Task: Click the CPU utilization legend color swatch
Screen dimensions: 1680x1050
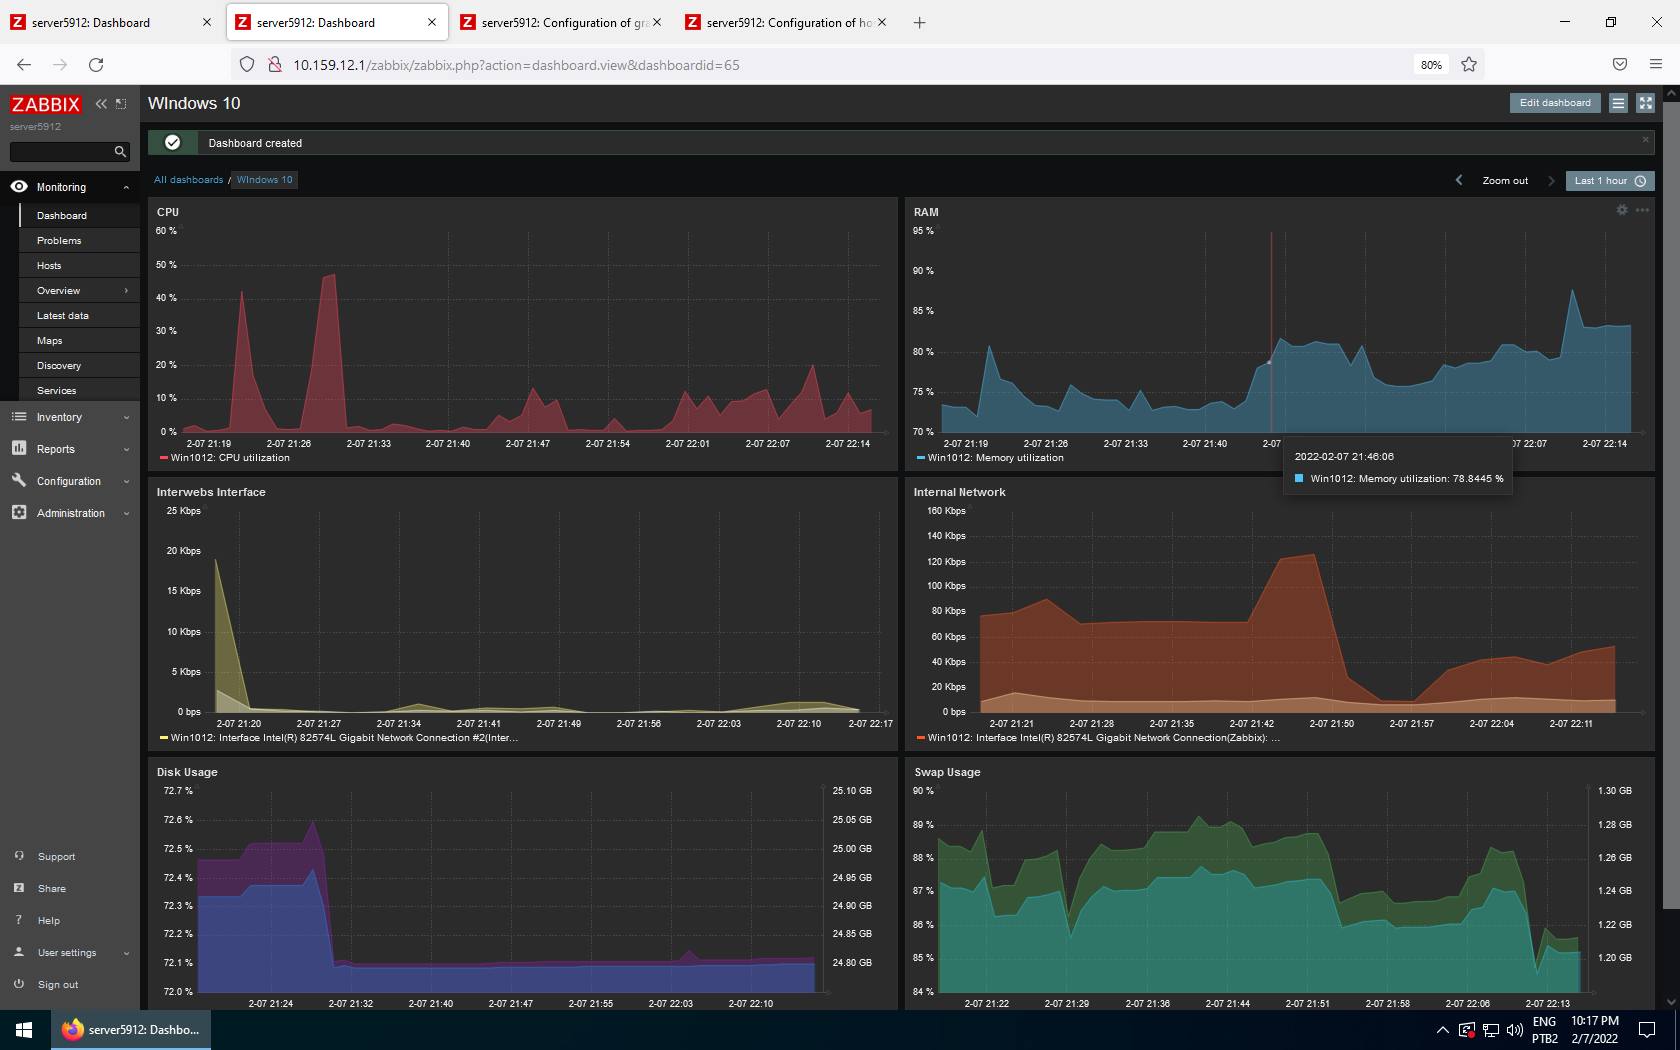Action: coord(163,457)
